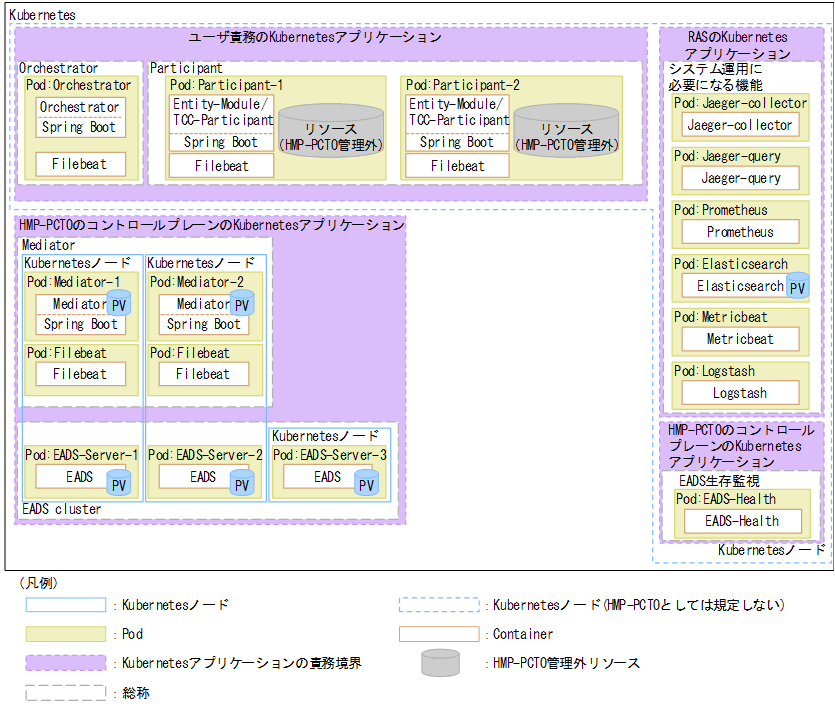This screenshot has height=710, width=835.
Task: Toggle the Filebeat container under Orchestrator
Action: pyautogui.click(x=80, y=165)
